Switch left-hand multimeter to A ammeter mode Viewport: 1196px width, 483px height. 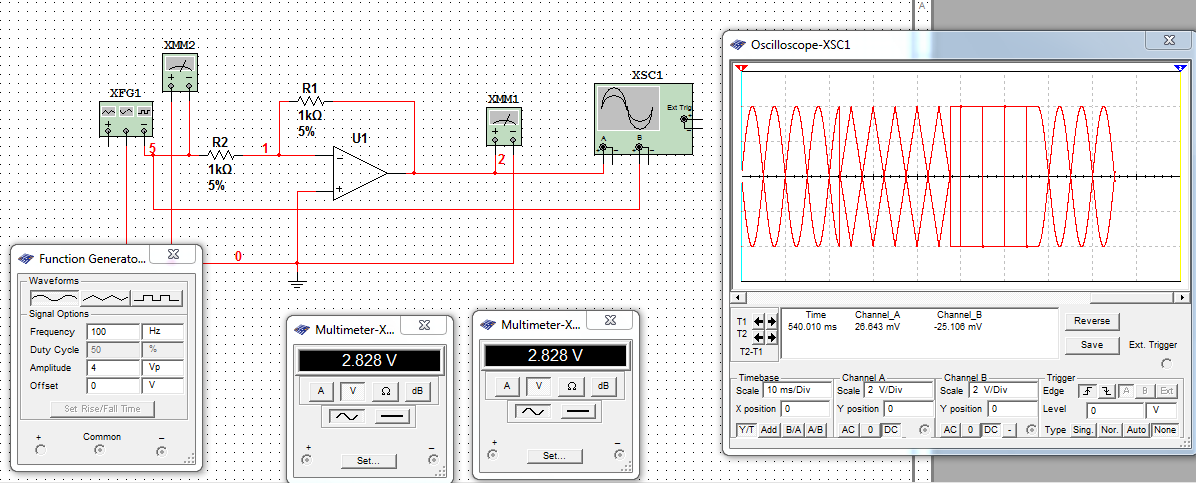click(x=320, y=391)
